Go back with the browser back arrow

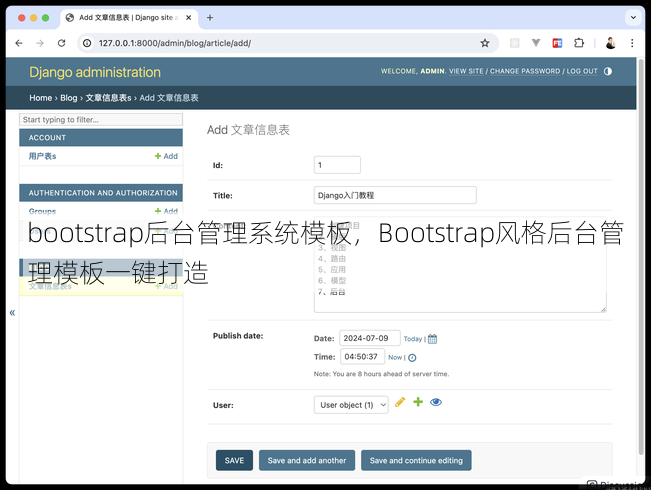click(x=19, y=43)
